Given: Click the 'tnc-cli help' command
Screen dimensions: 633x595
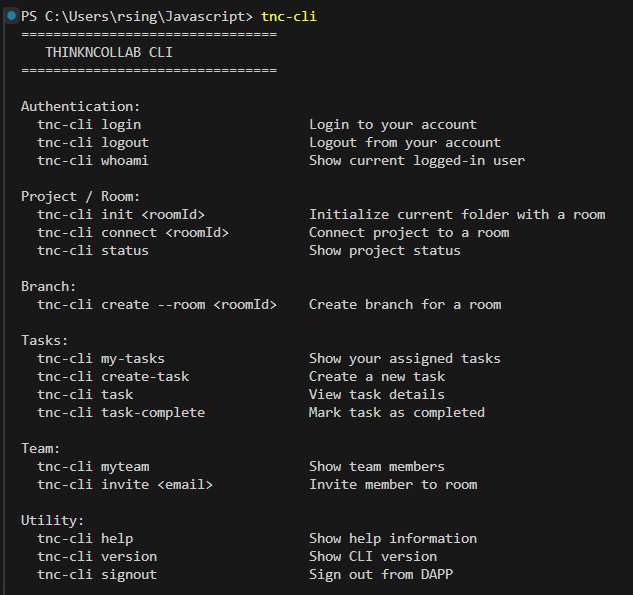Looking at the screenshot, I should (85, 539).
